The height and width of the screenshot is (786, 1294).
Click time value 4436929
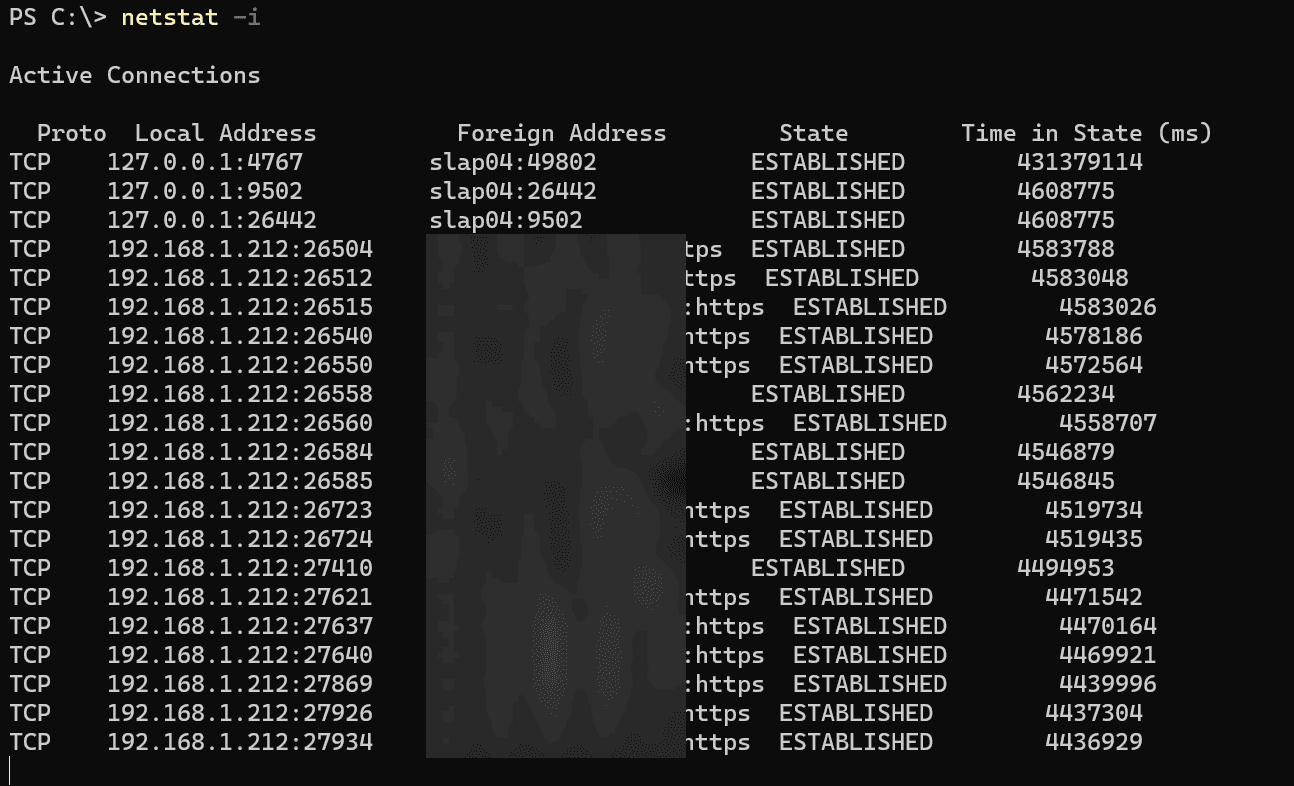(x=1094, y=742)
